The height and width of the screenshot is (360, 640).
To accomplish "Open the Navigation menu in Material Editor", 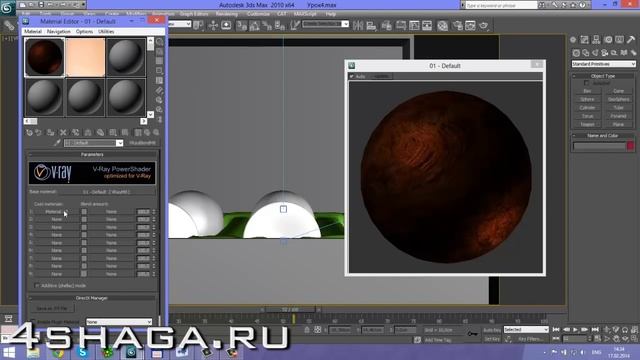I will 58,31.
